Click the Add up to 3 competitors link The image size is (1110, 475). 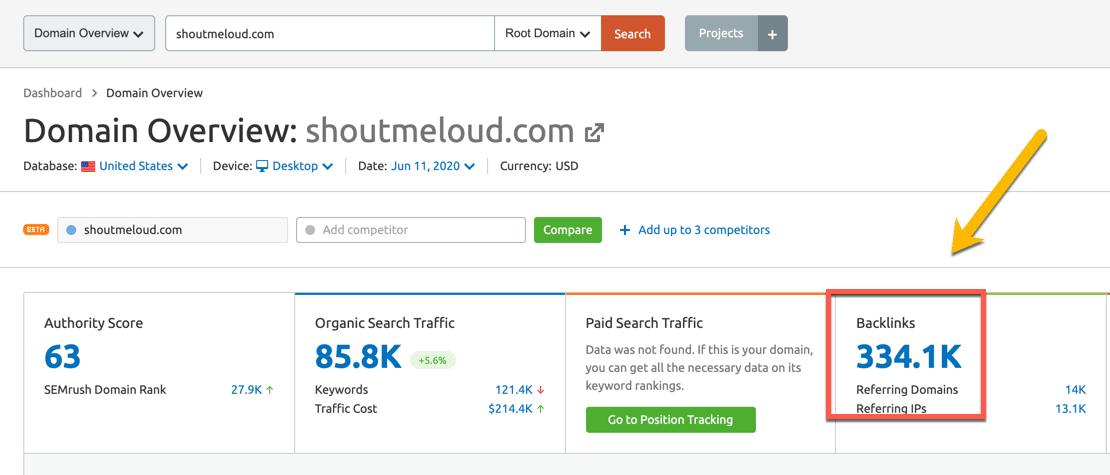(x=704, y=230)
